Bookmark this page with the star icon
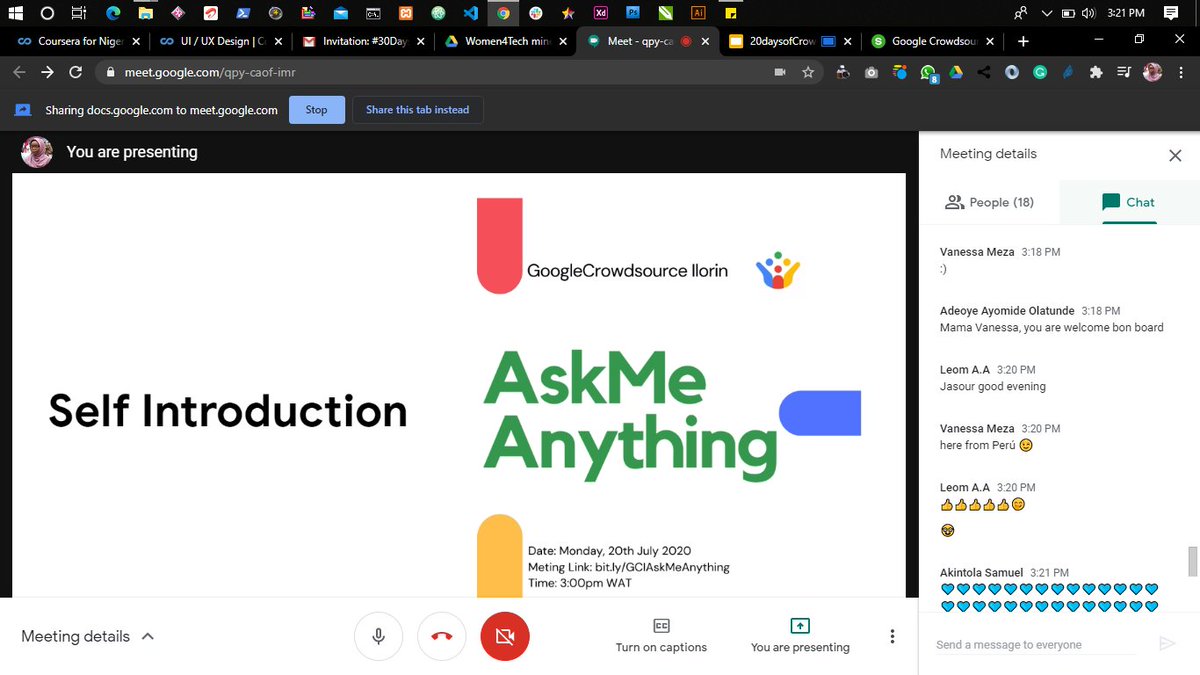 pos(808,73)
